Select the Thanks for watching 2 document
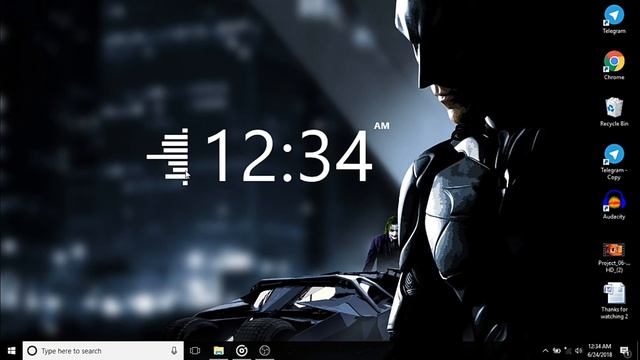Screen dimensions: 640x360 tap(614, 300)
